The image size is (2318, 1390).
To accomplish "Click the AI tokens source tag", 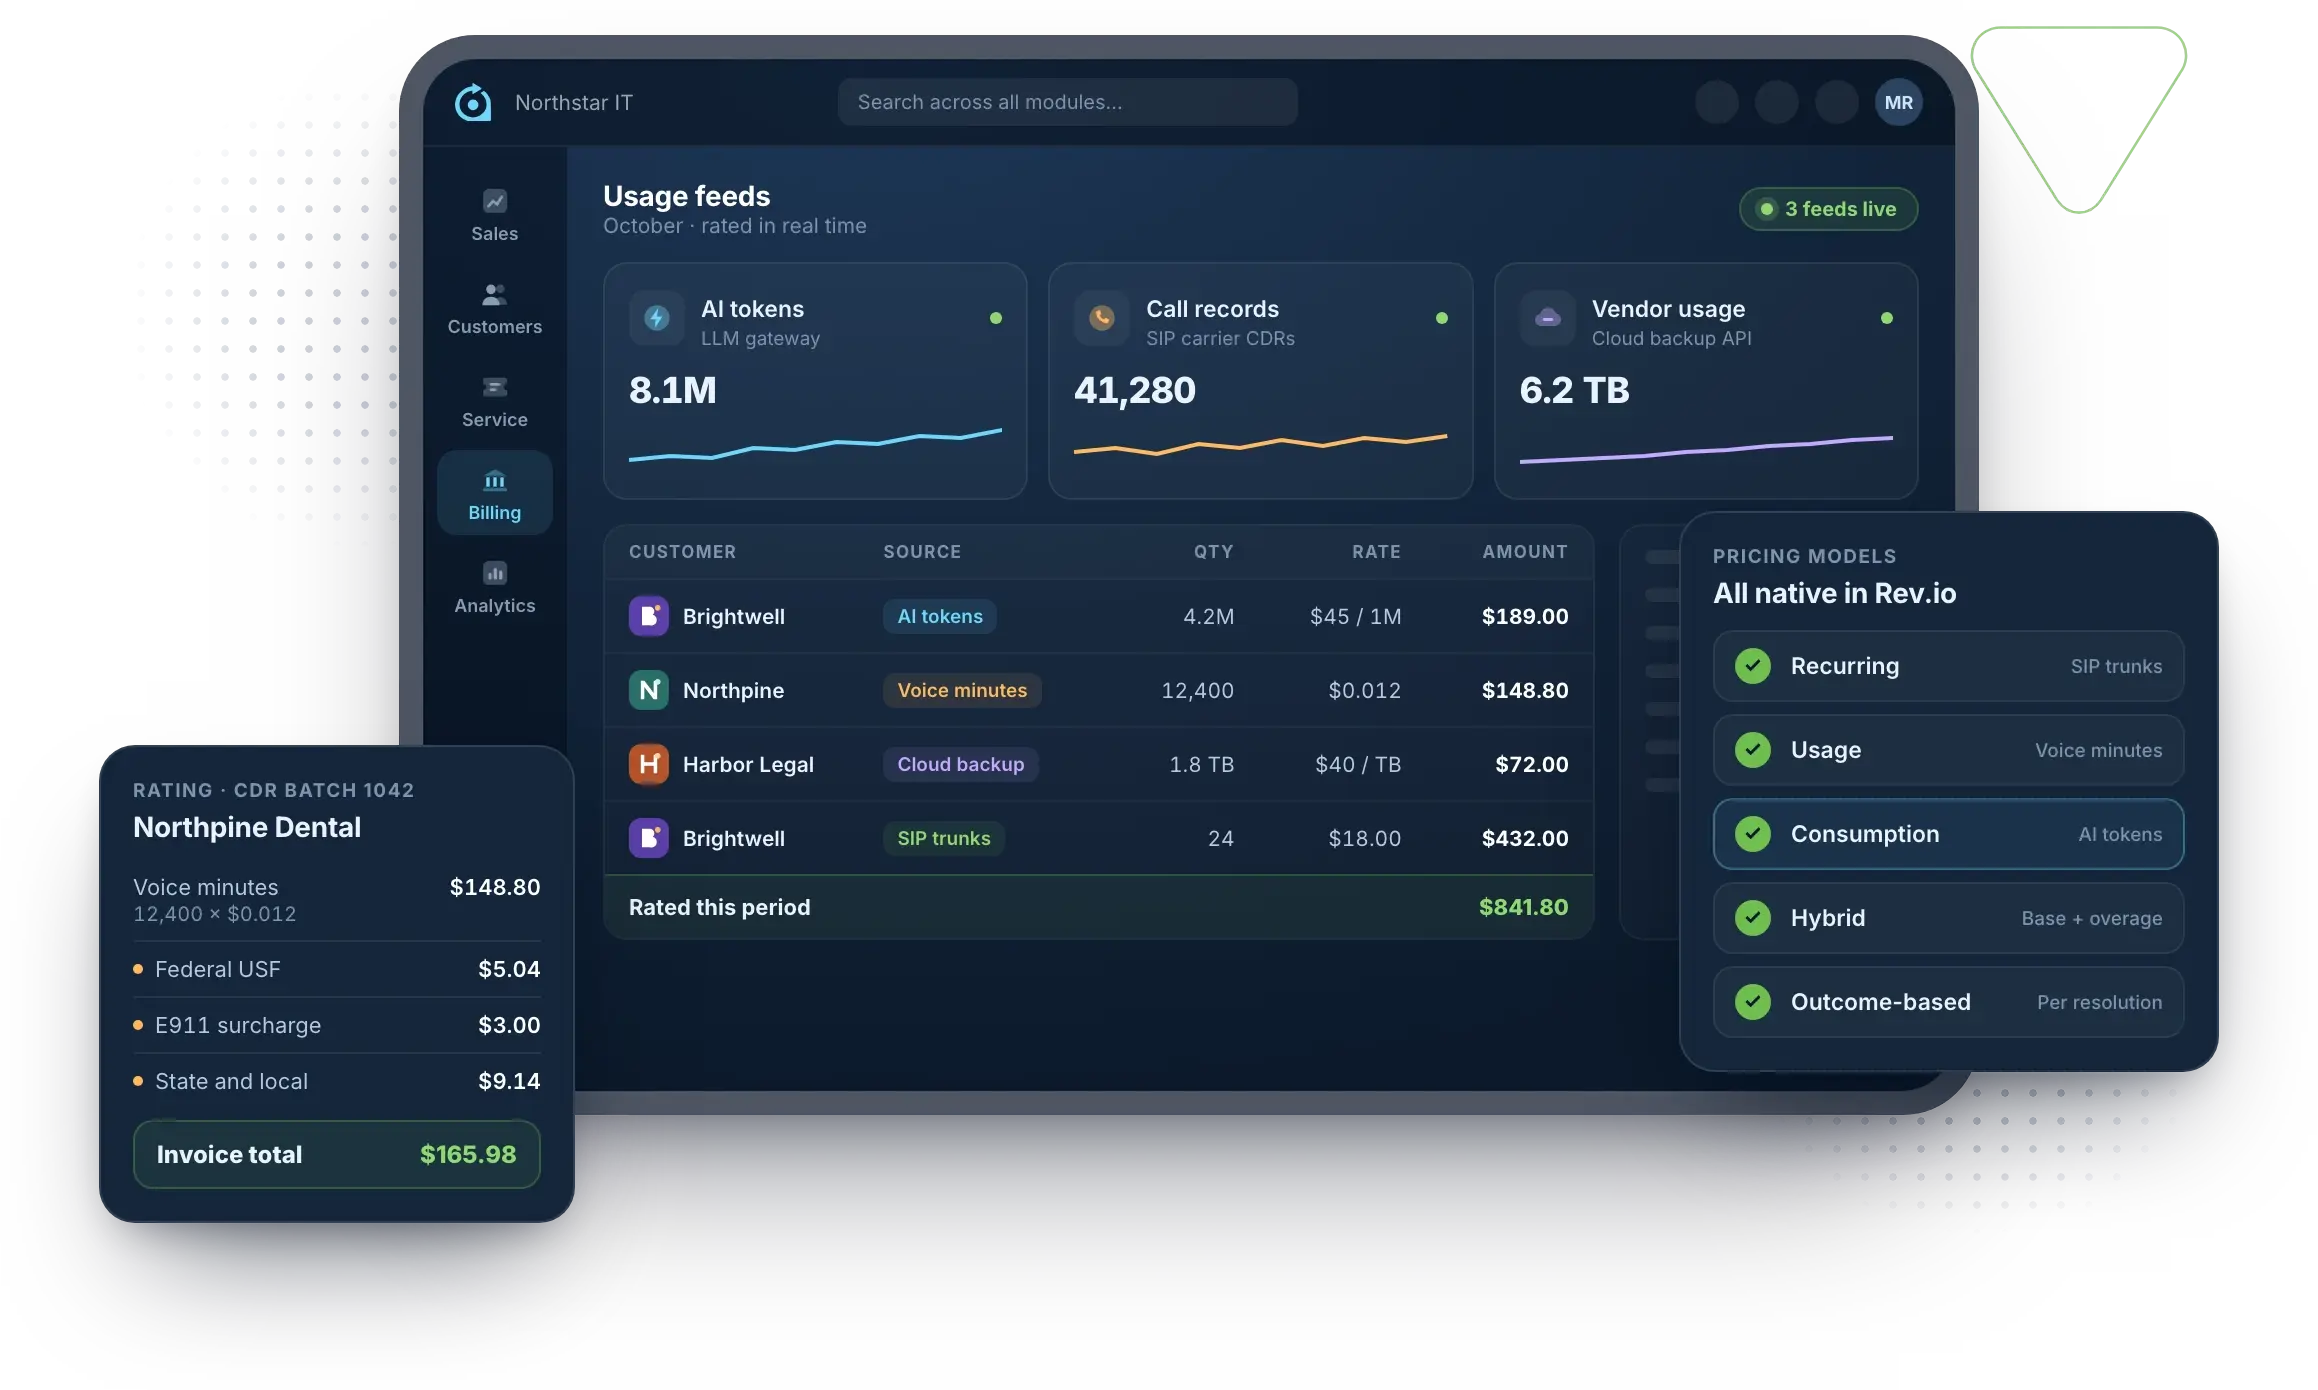I will point(940,616).
